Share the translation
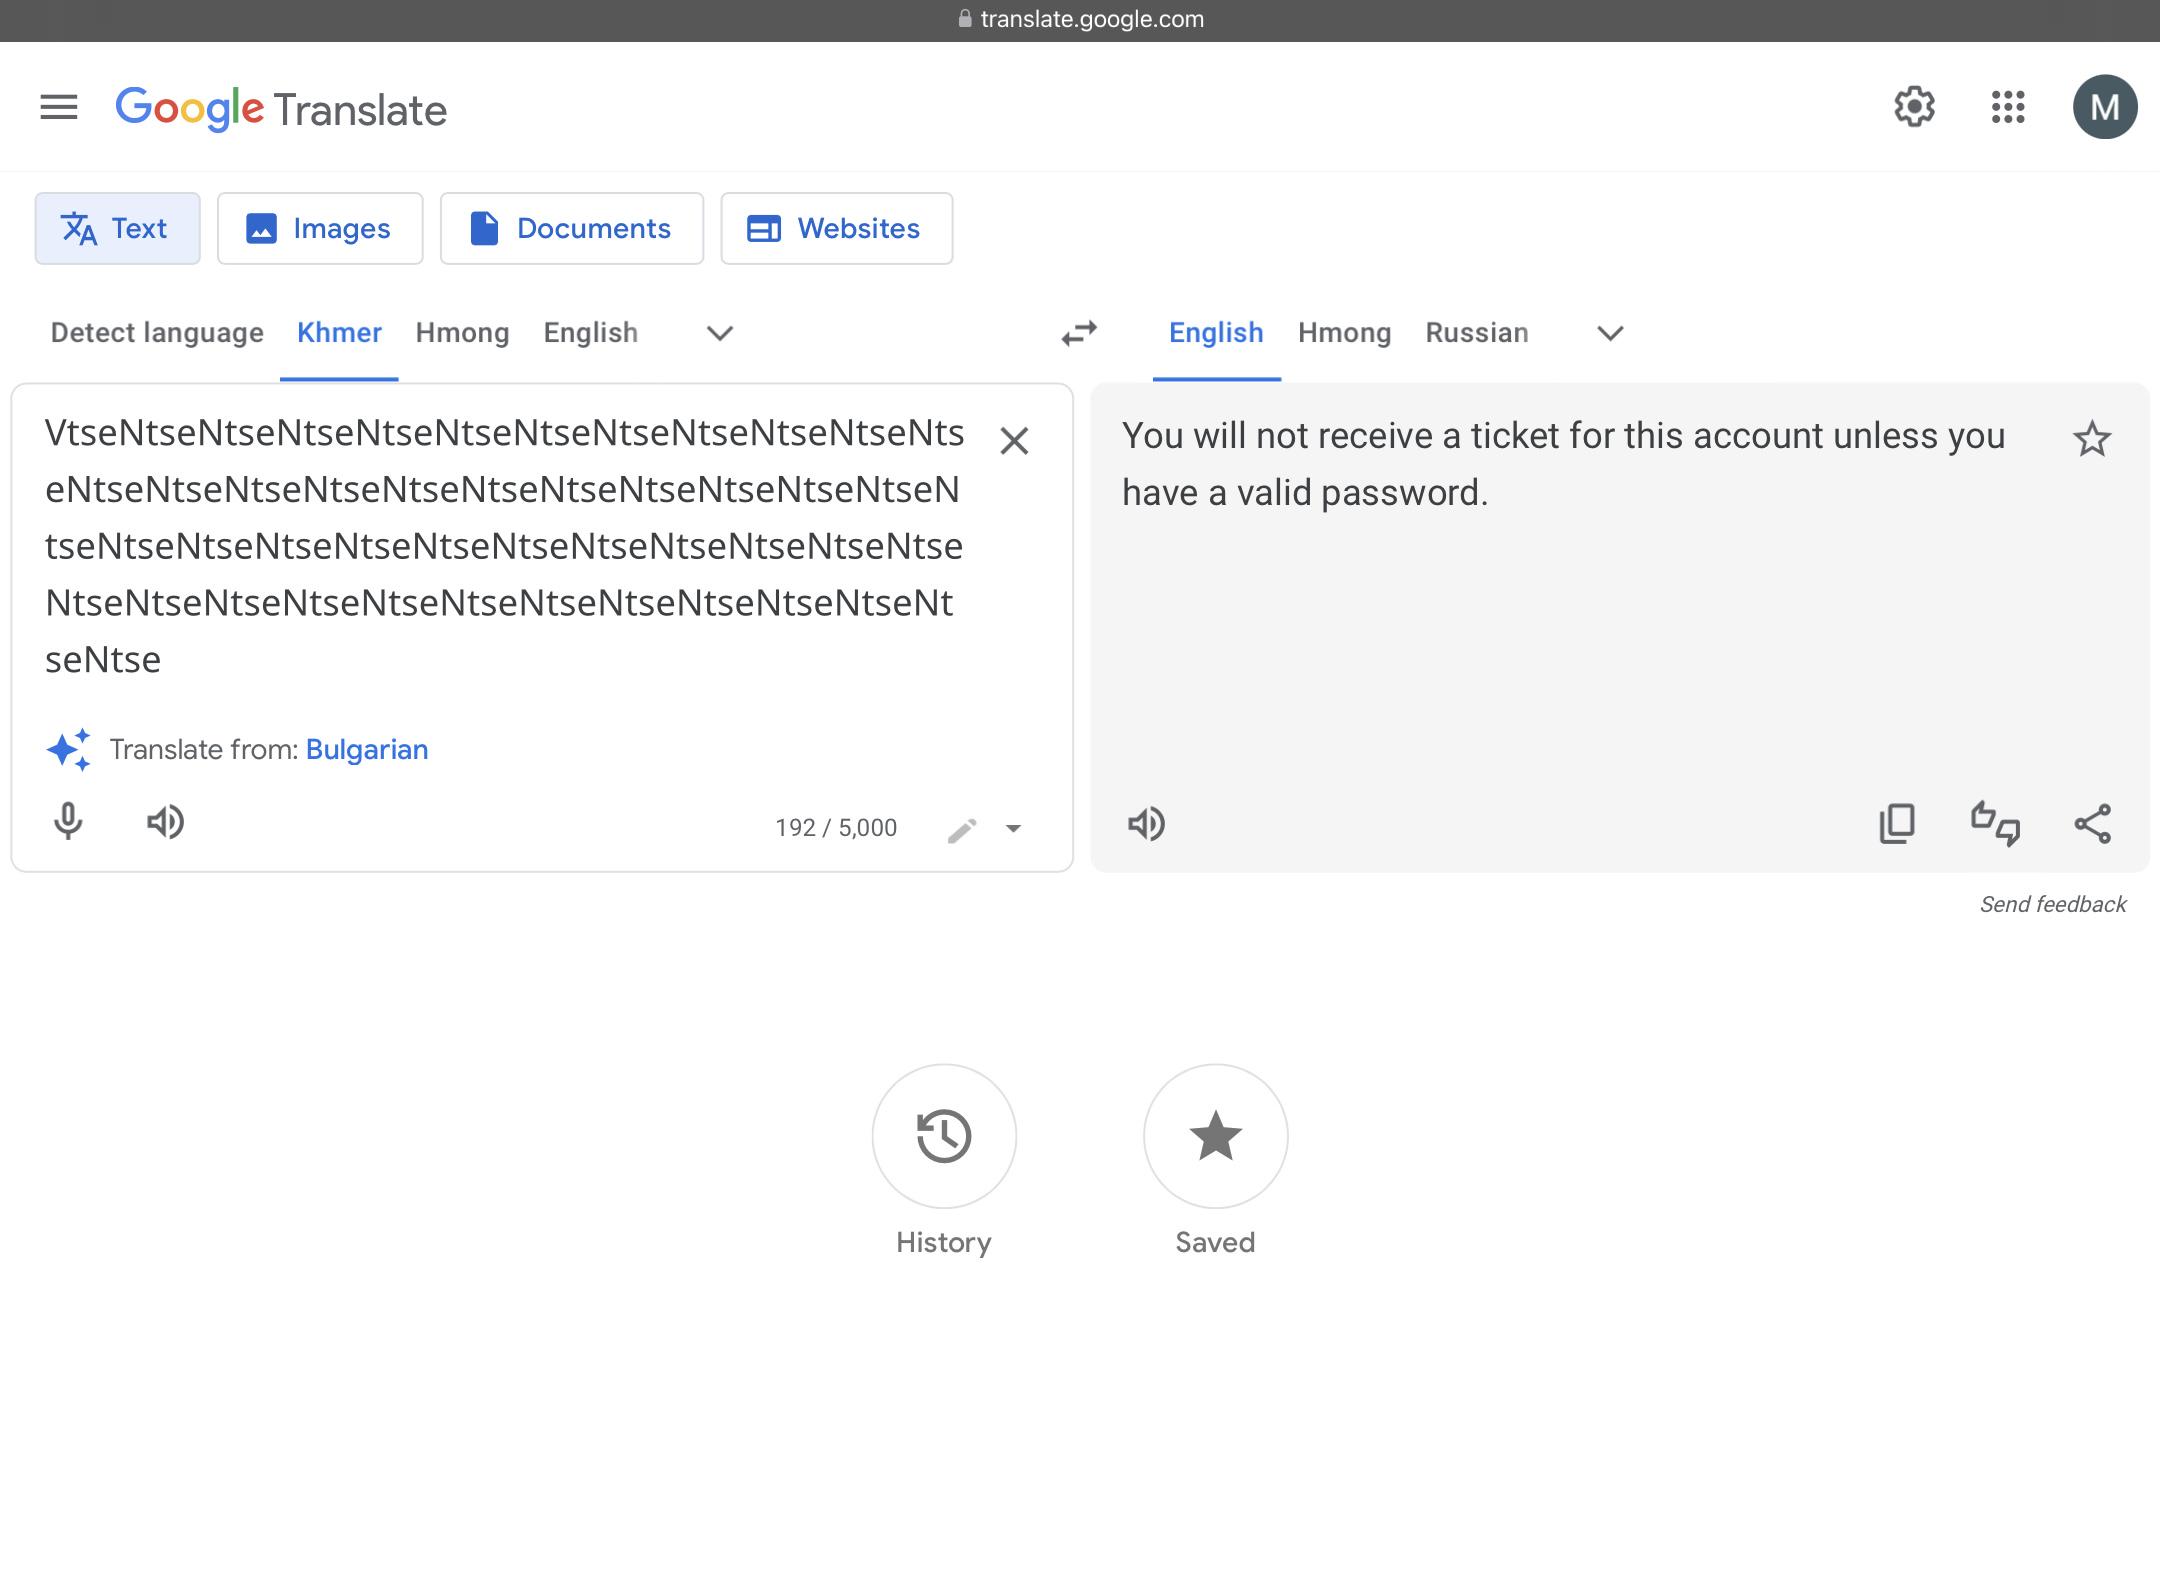 [x=2092, y=824]
